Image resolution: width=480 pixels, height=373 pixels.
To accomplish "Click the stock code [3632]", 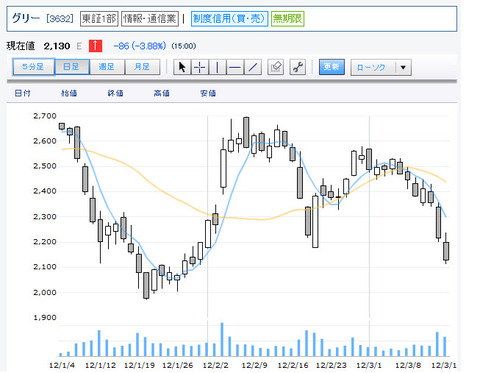I will click(60, 19).
